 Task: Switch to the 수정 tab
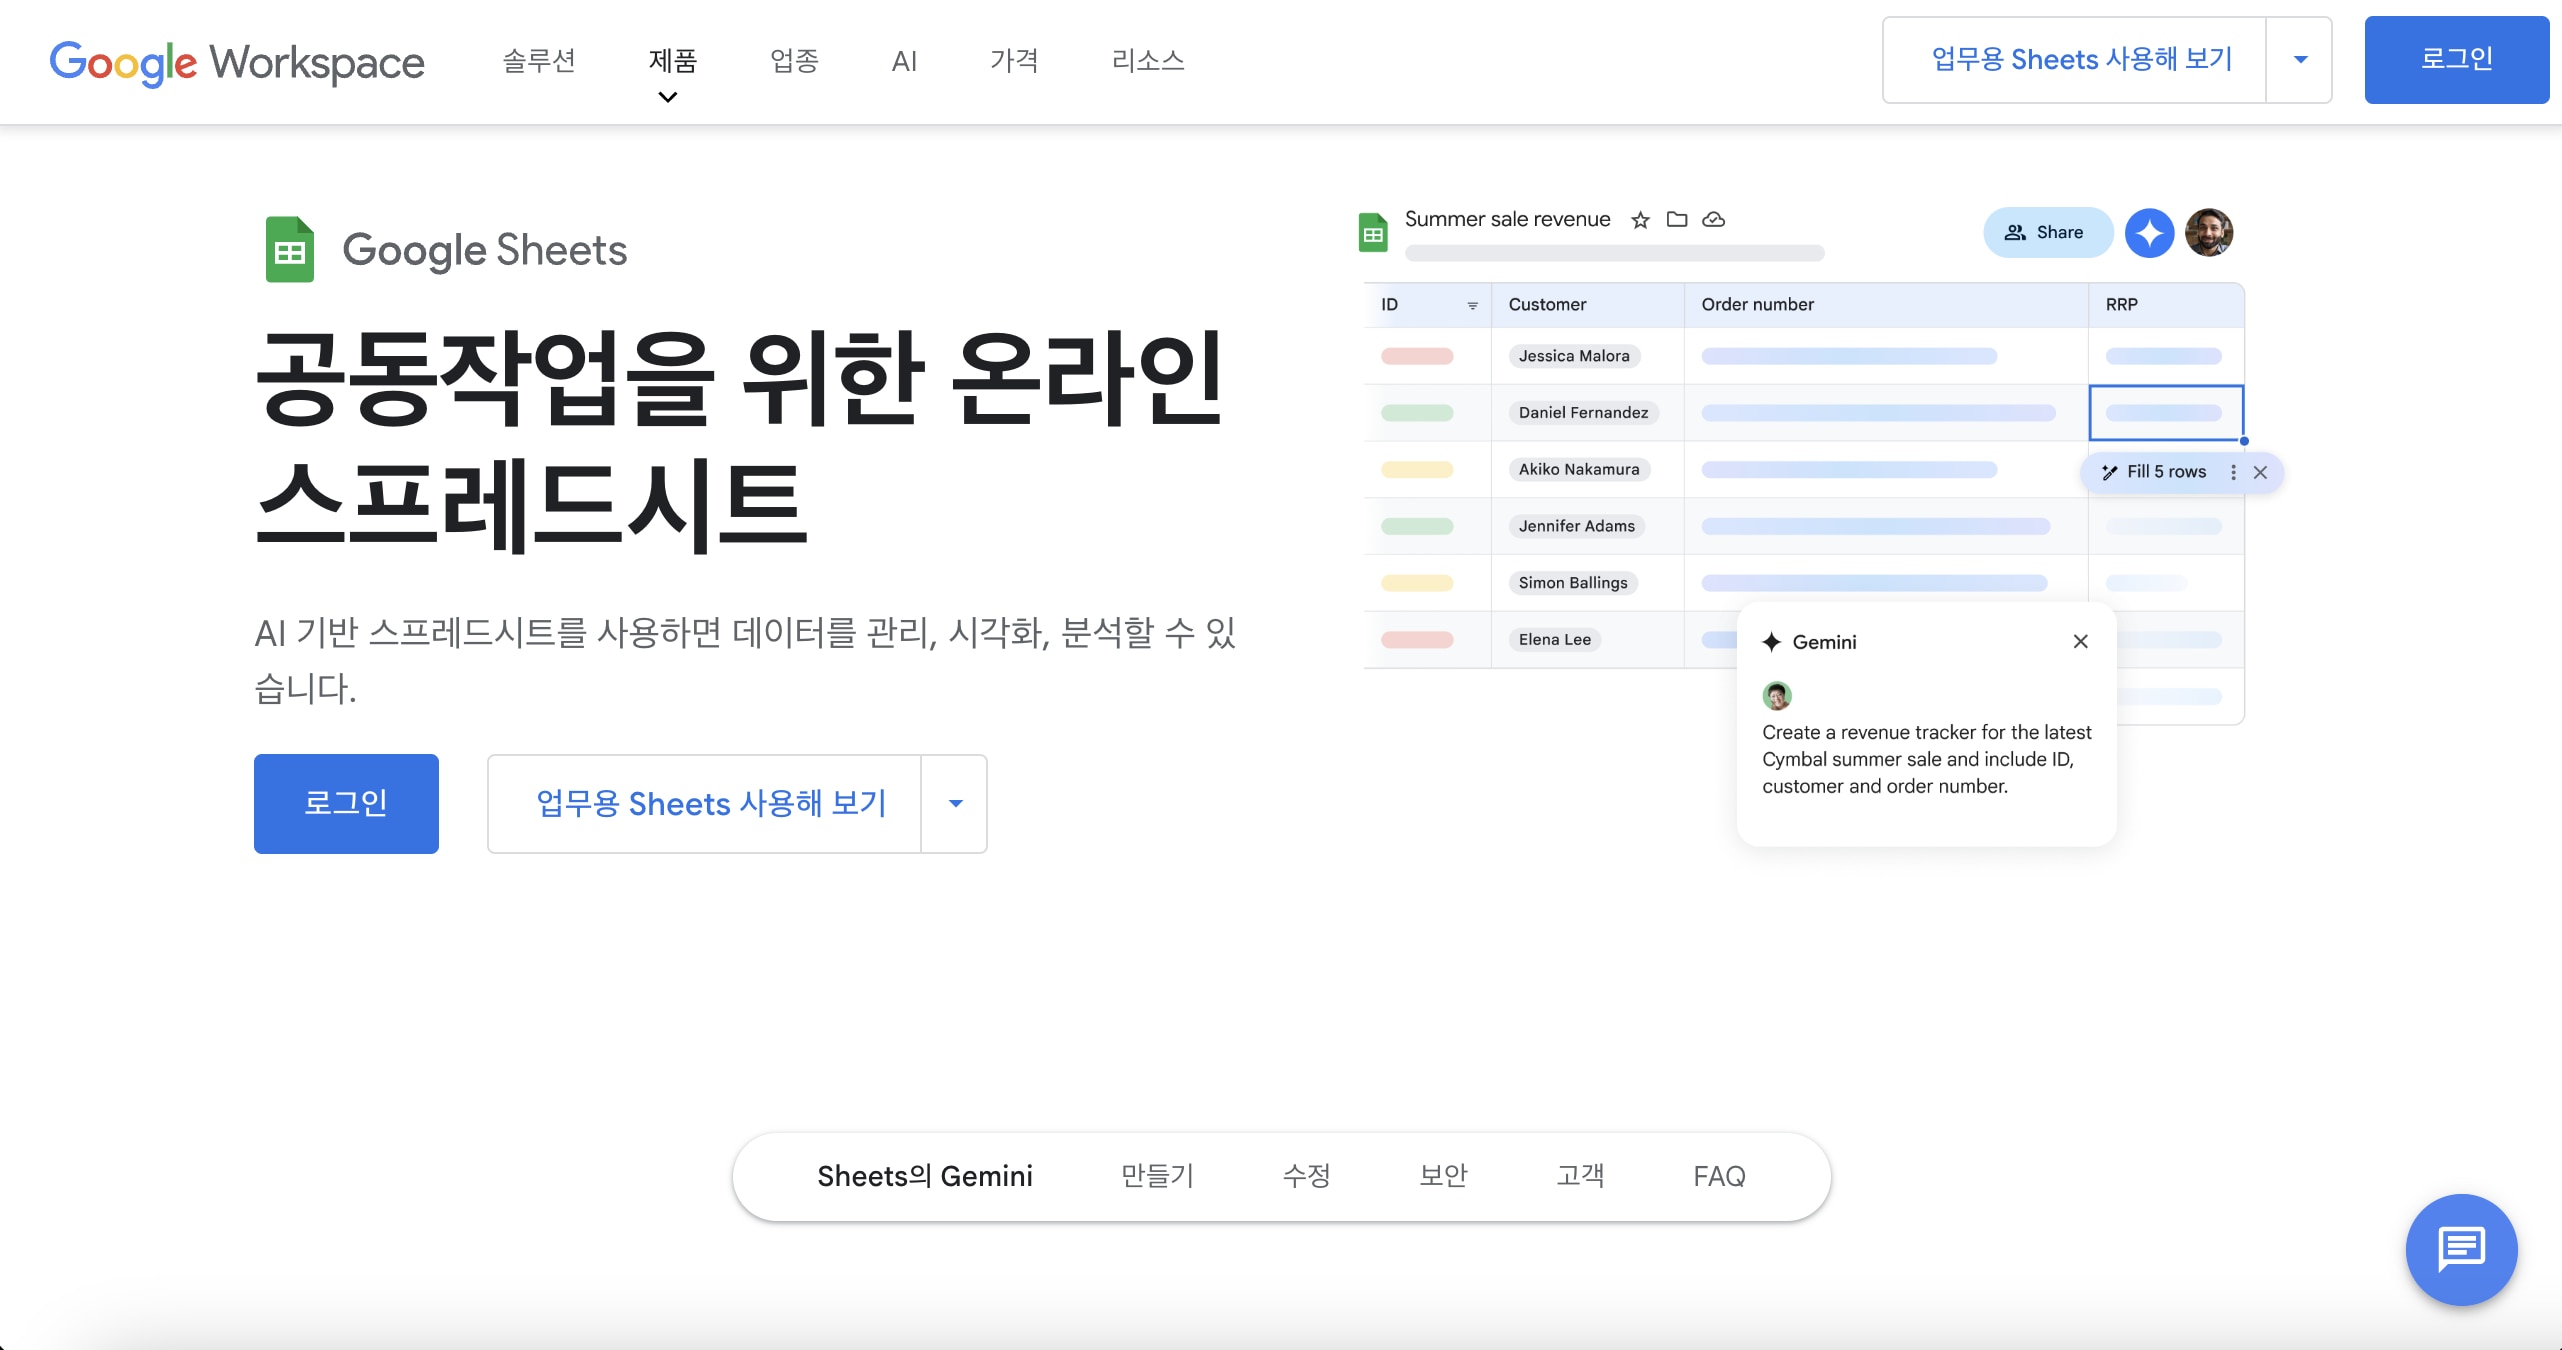click(1307, 1176)
